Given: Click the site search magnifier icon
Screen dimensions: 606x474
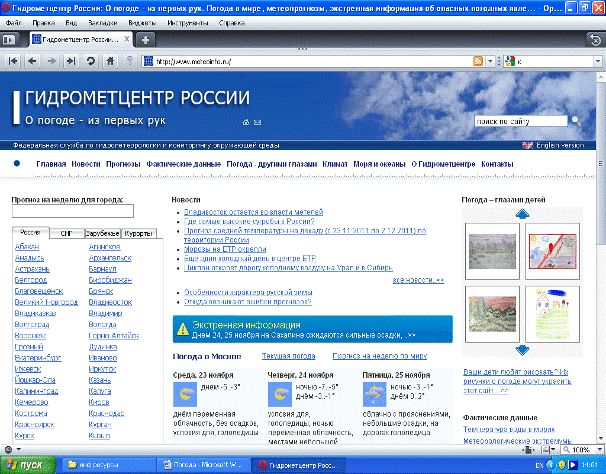Looking at the screenshot, I should coord(573,122).
